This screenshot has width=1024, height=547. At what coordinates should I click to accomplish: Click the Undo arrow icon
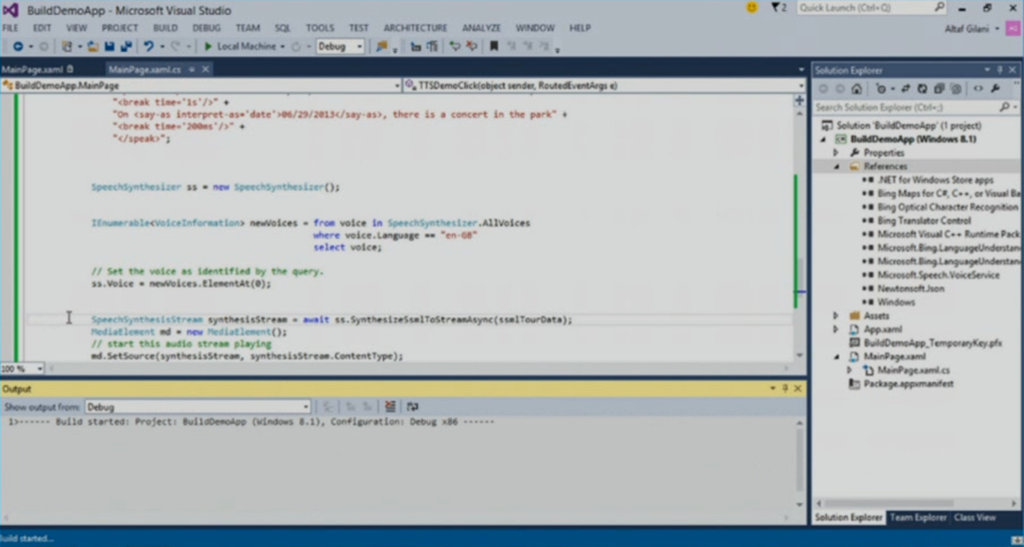(149, 46)
